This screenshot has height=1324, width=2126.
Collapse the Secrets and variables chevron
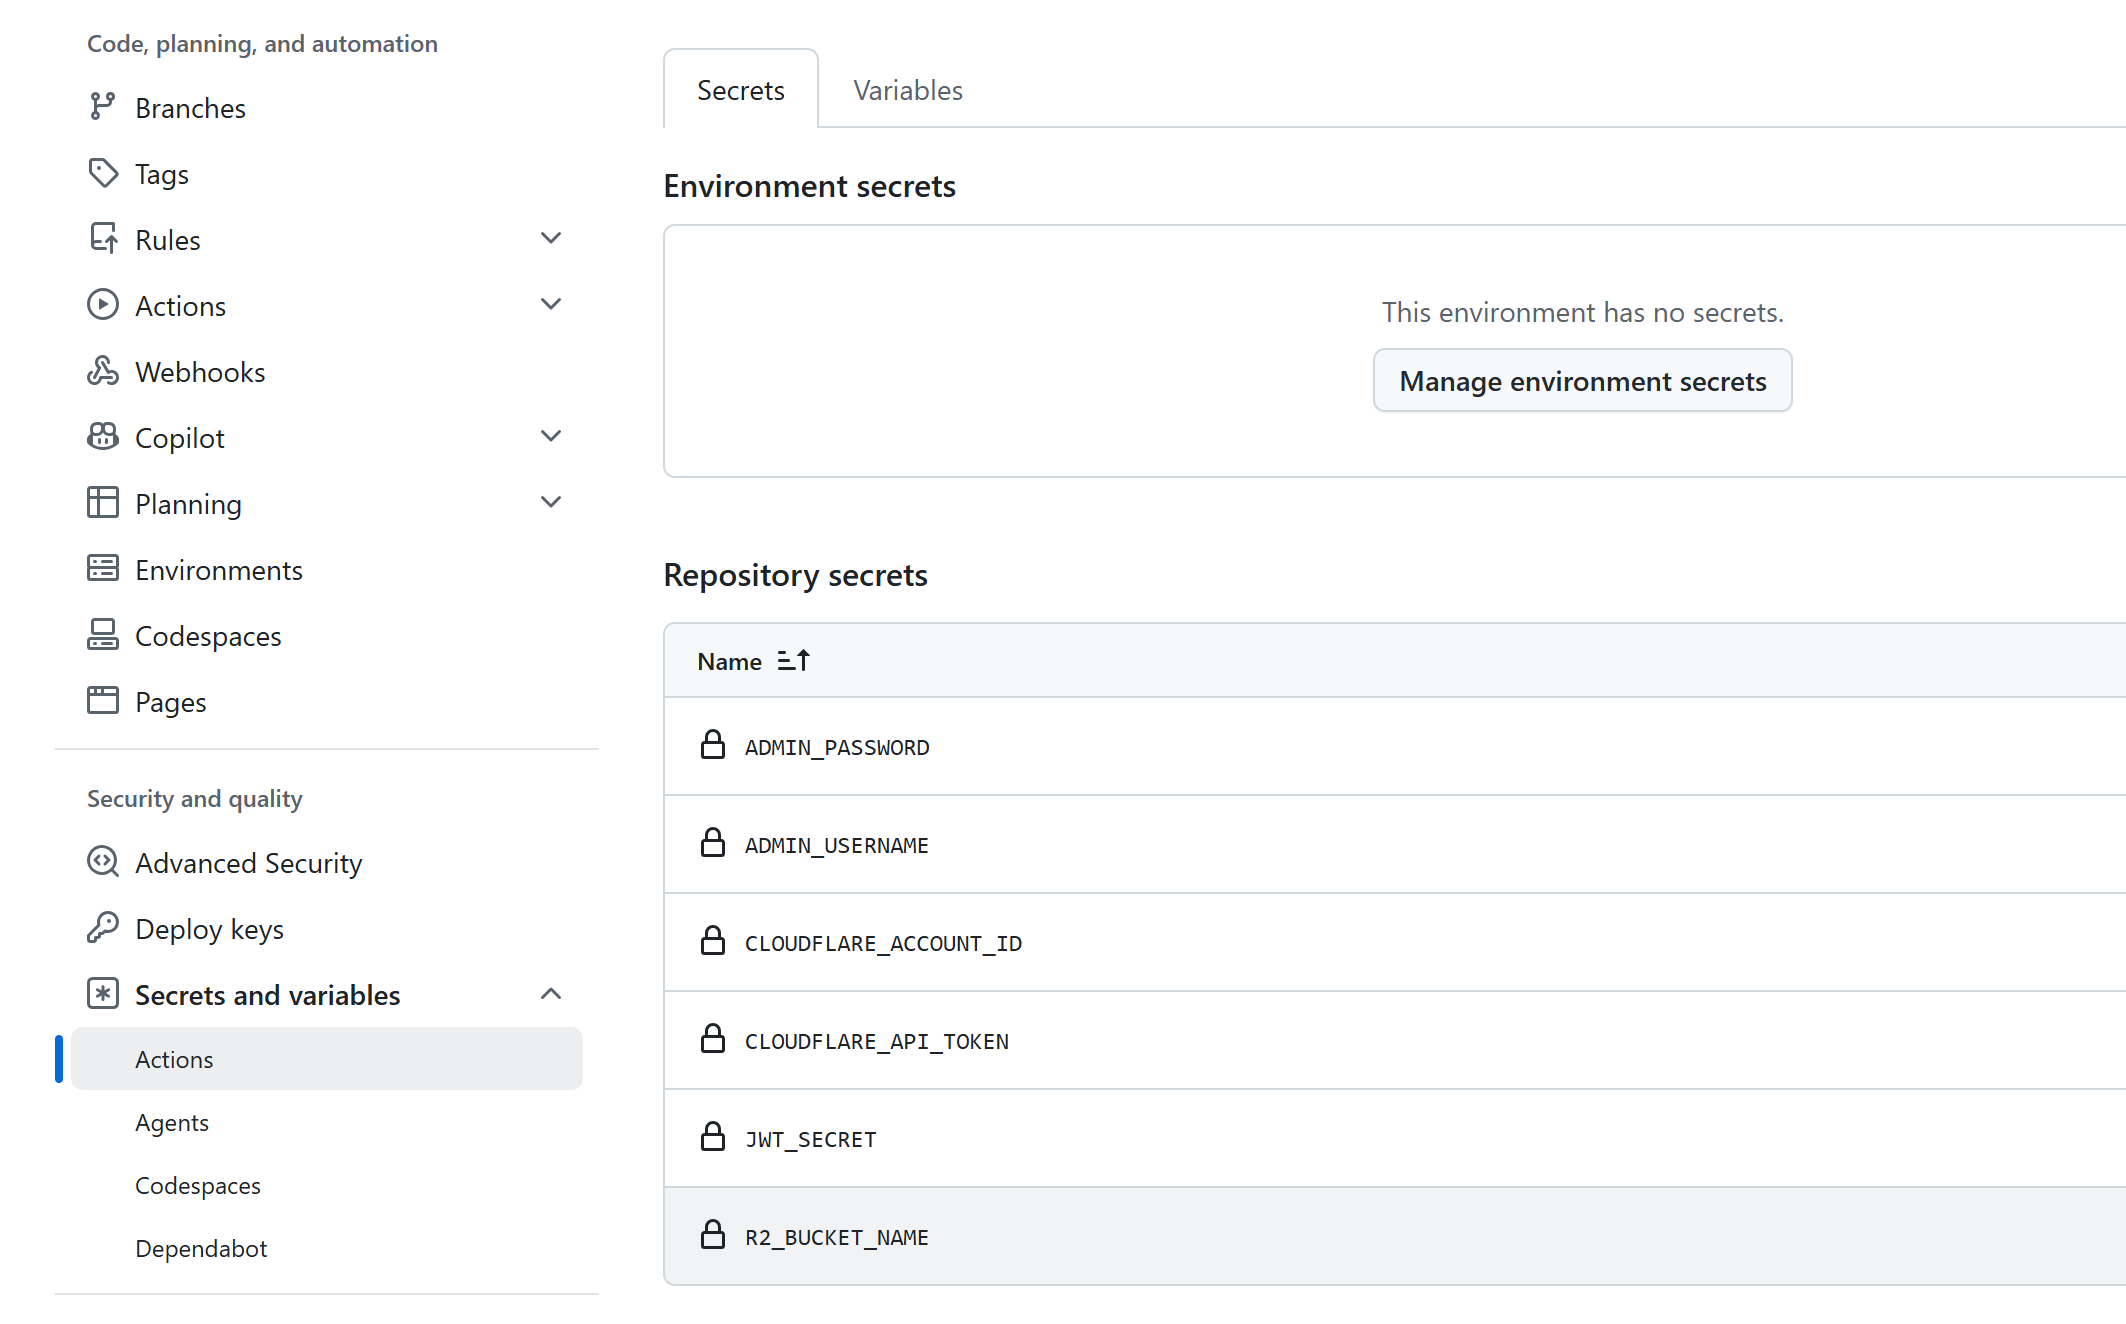point(551,994)
